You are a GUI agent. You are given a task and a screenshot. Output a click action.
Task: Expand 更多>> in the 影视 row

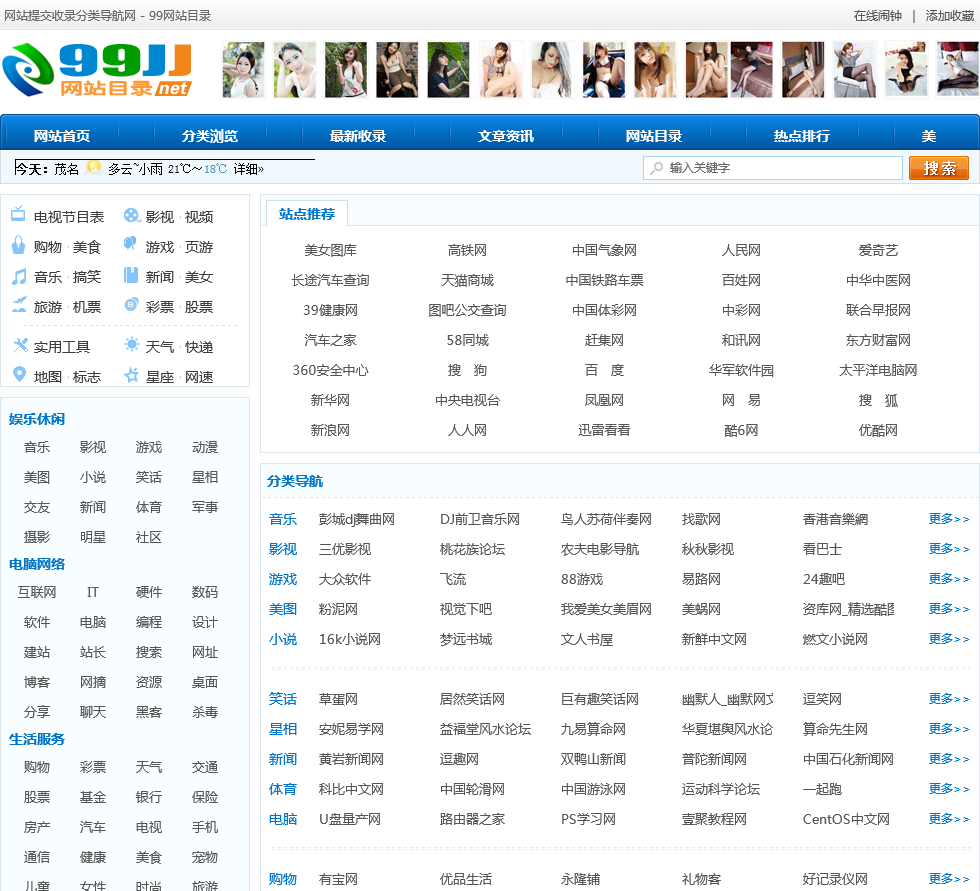(949, 549)
